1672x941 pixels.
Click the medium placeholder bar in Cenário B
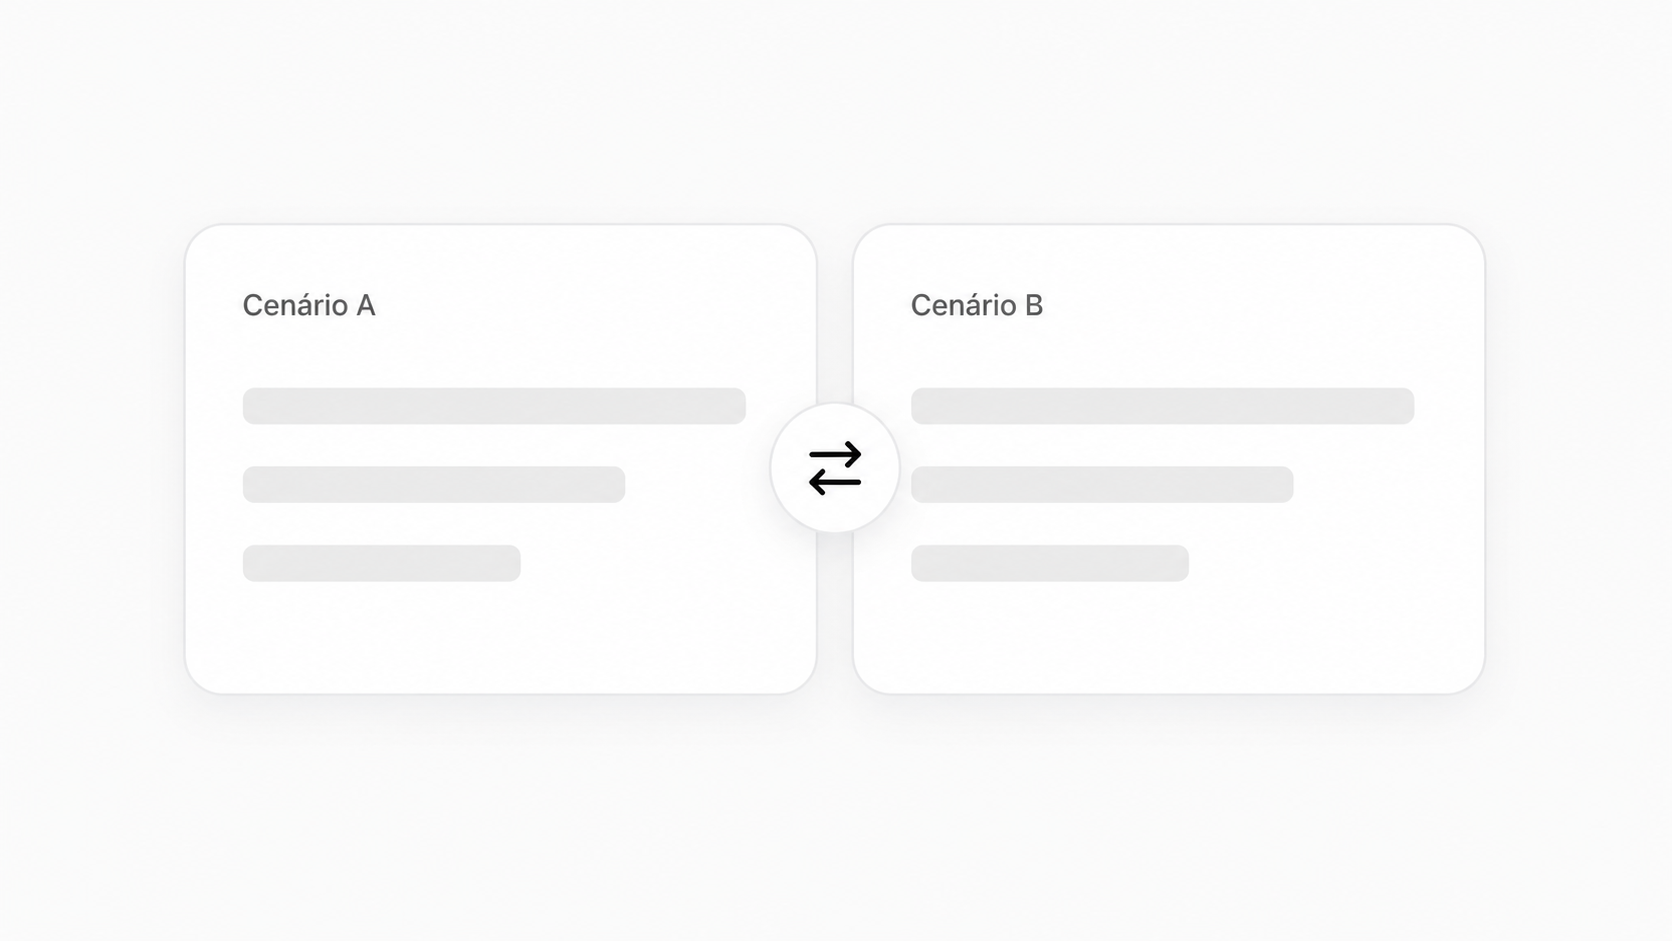pyautogui.click(x=1102, y=484)
